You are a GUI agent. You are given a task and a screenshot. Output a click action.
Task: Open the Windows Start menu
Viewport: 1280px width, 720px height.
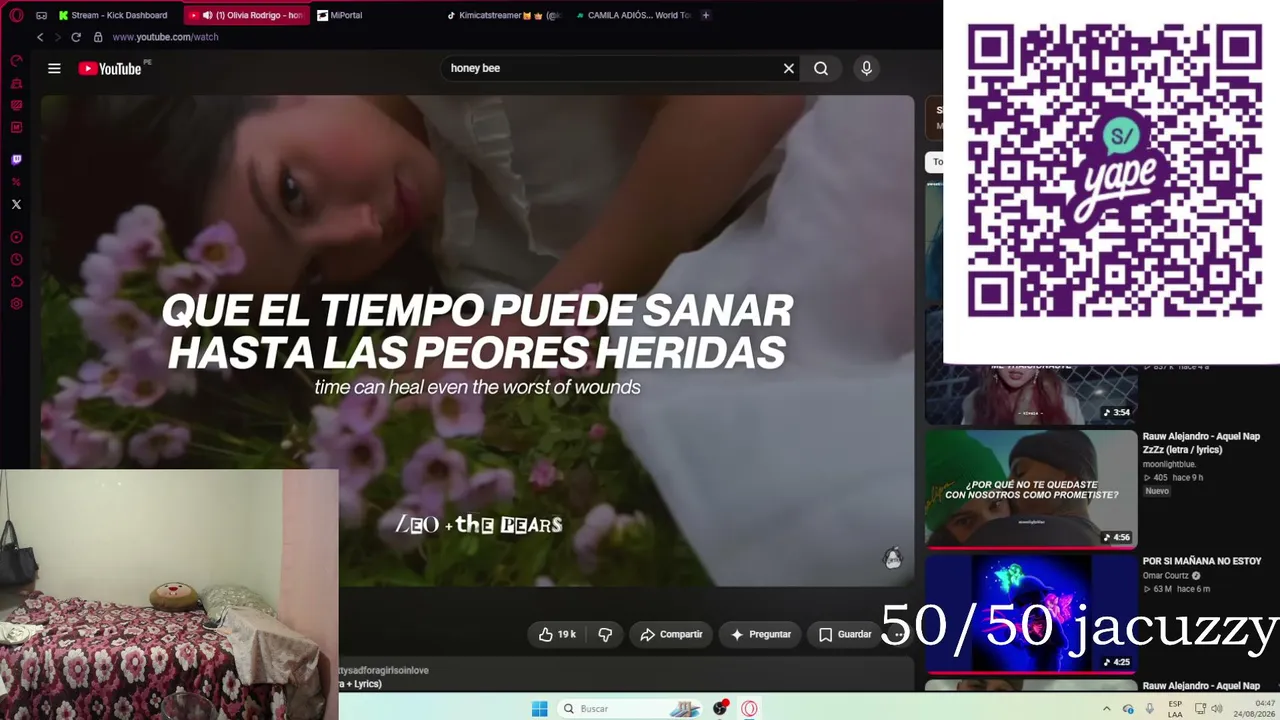click(x=539, y=709)
